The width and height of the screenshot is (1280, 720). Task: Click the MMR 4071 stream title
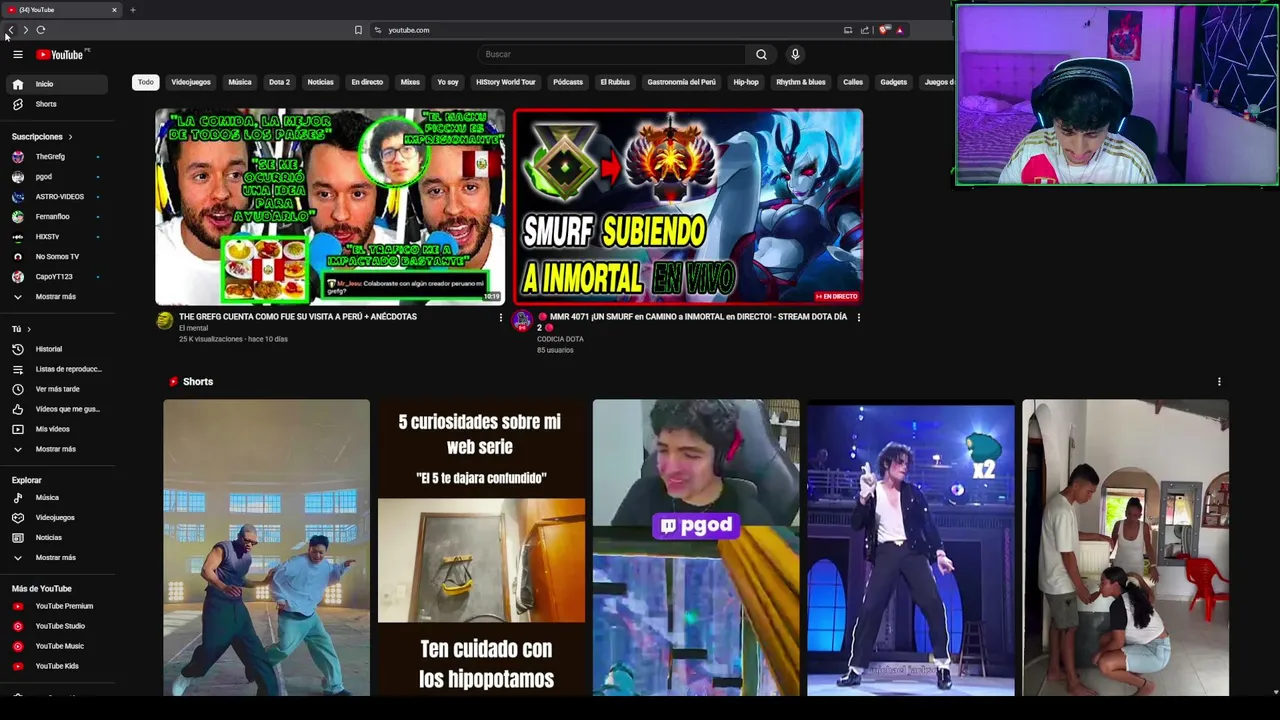[692, 321]
